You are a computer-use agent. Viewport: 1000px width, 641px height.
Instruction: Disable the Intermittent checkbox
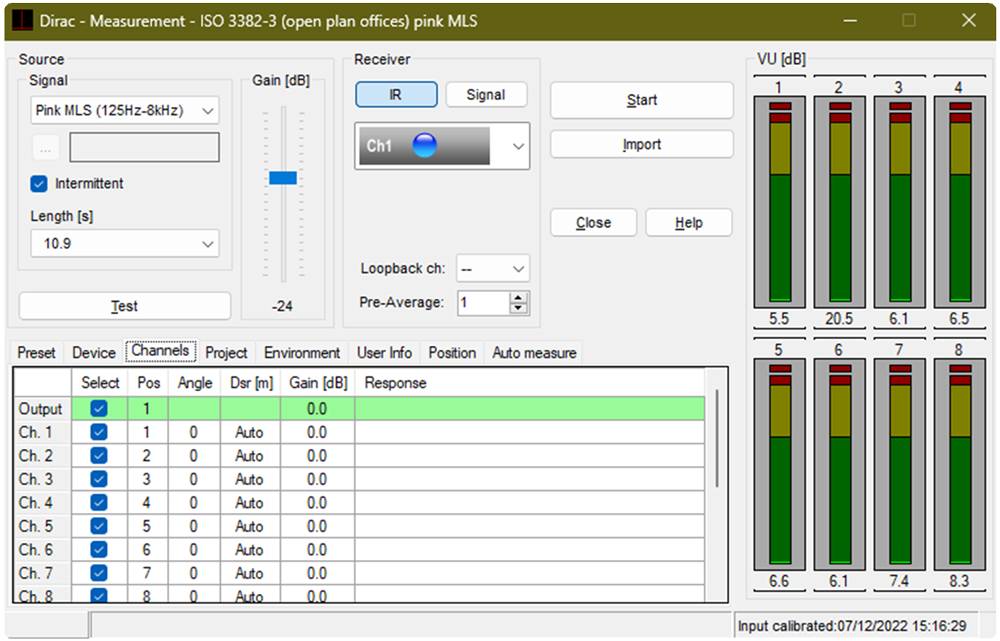40,184
